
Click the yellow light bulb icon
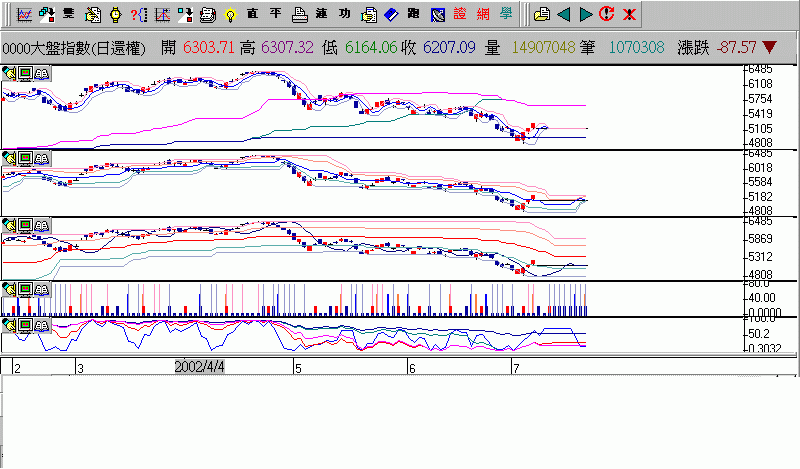click(230, 14)
